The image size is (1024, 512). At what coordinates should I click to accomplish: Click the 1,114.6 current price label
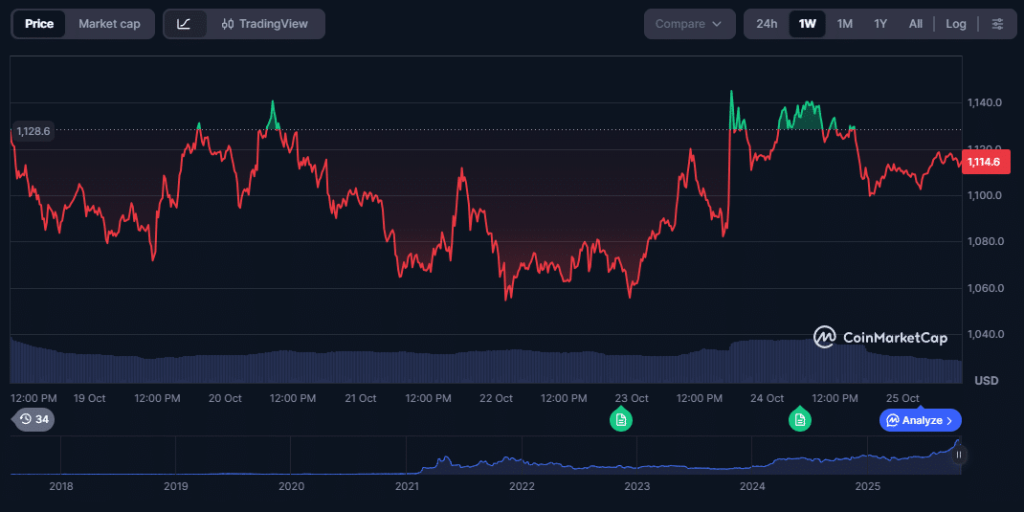(x=984, y=162)
